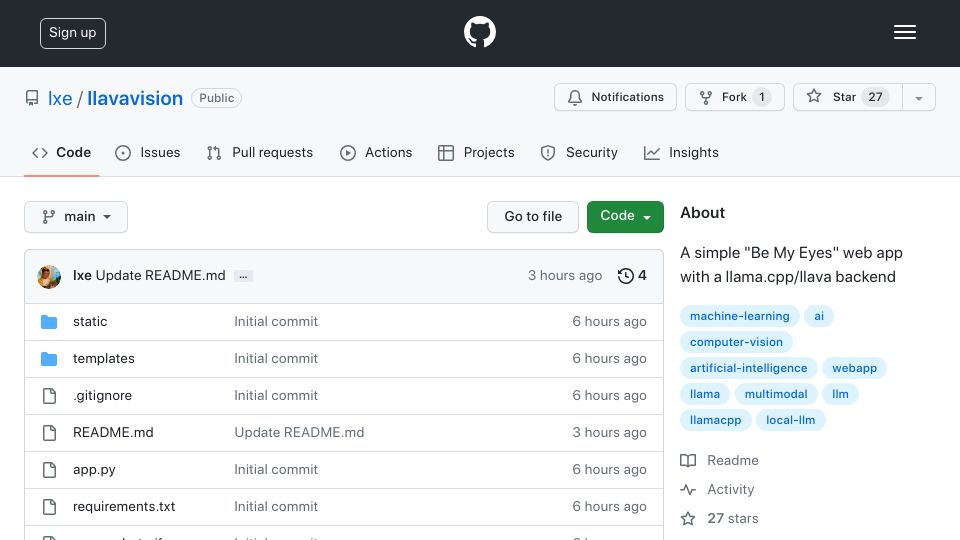Image resolution: width=960 pixels, height=540 pixels.
Task: Switch to the Projects tab
Action: pyautogui.click(x=476, y=152)
